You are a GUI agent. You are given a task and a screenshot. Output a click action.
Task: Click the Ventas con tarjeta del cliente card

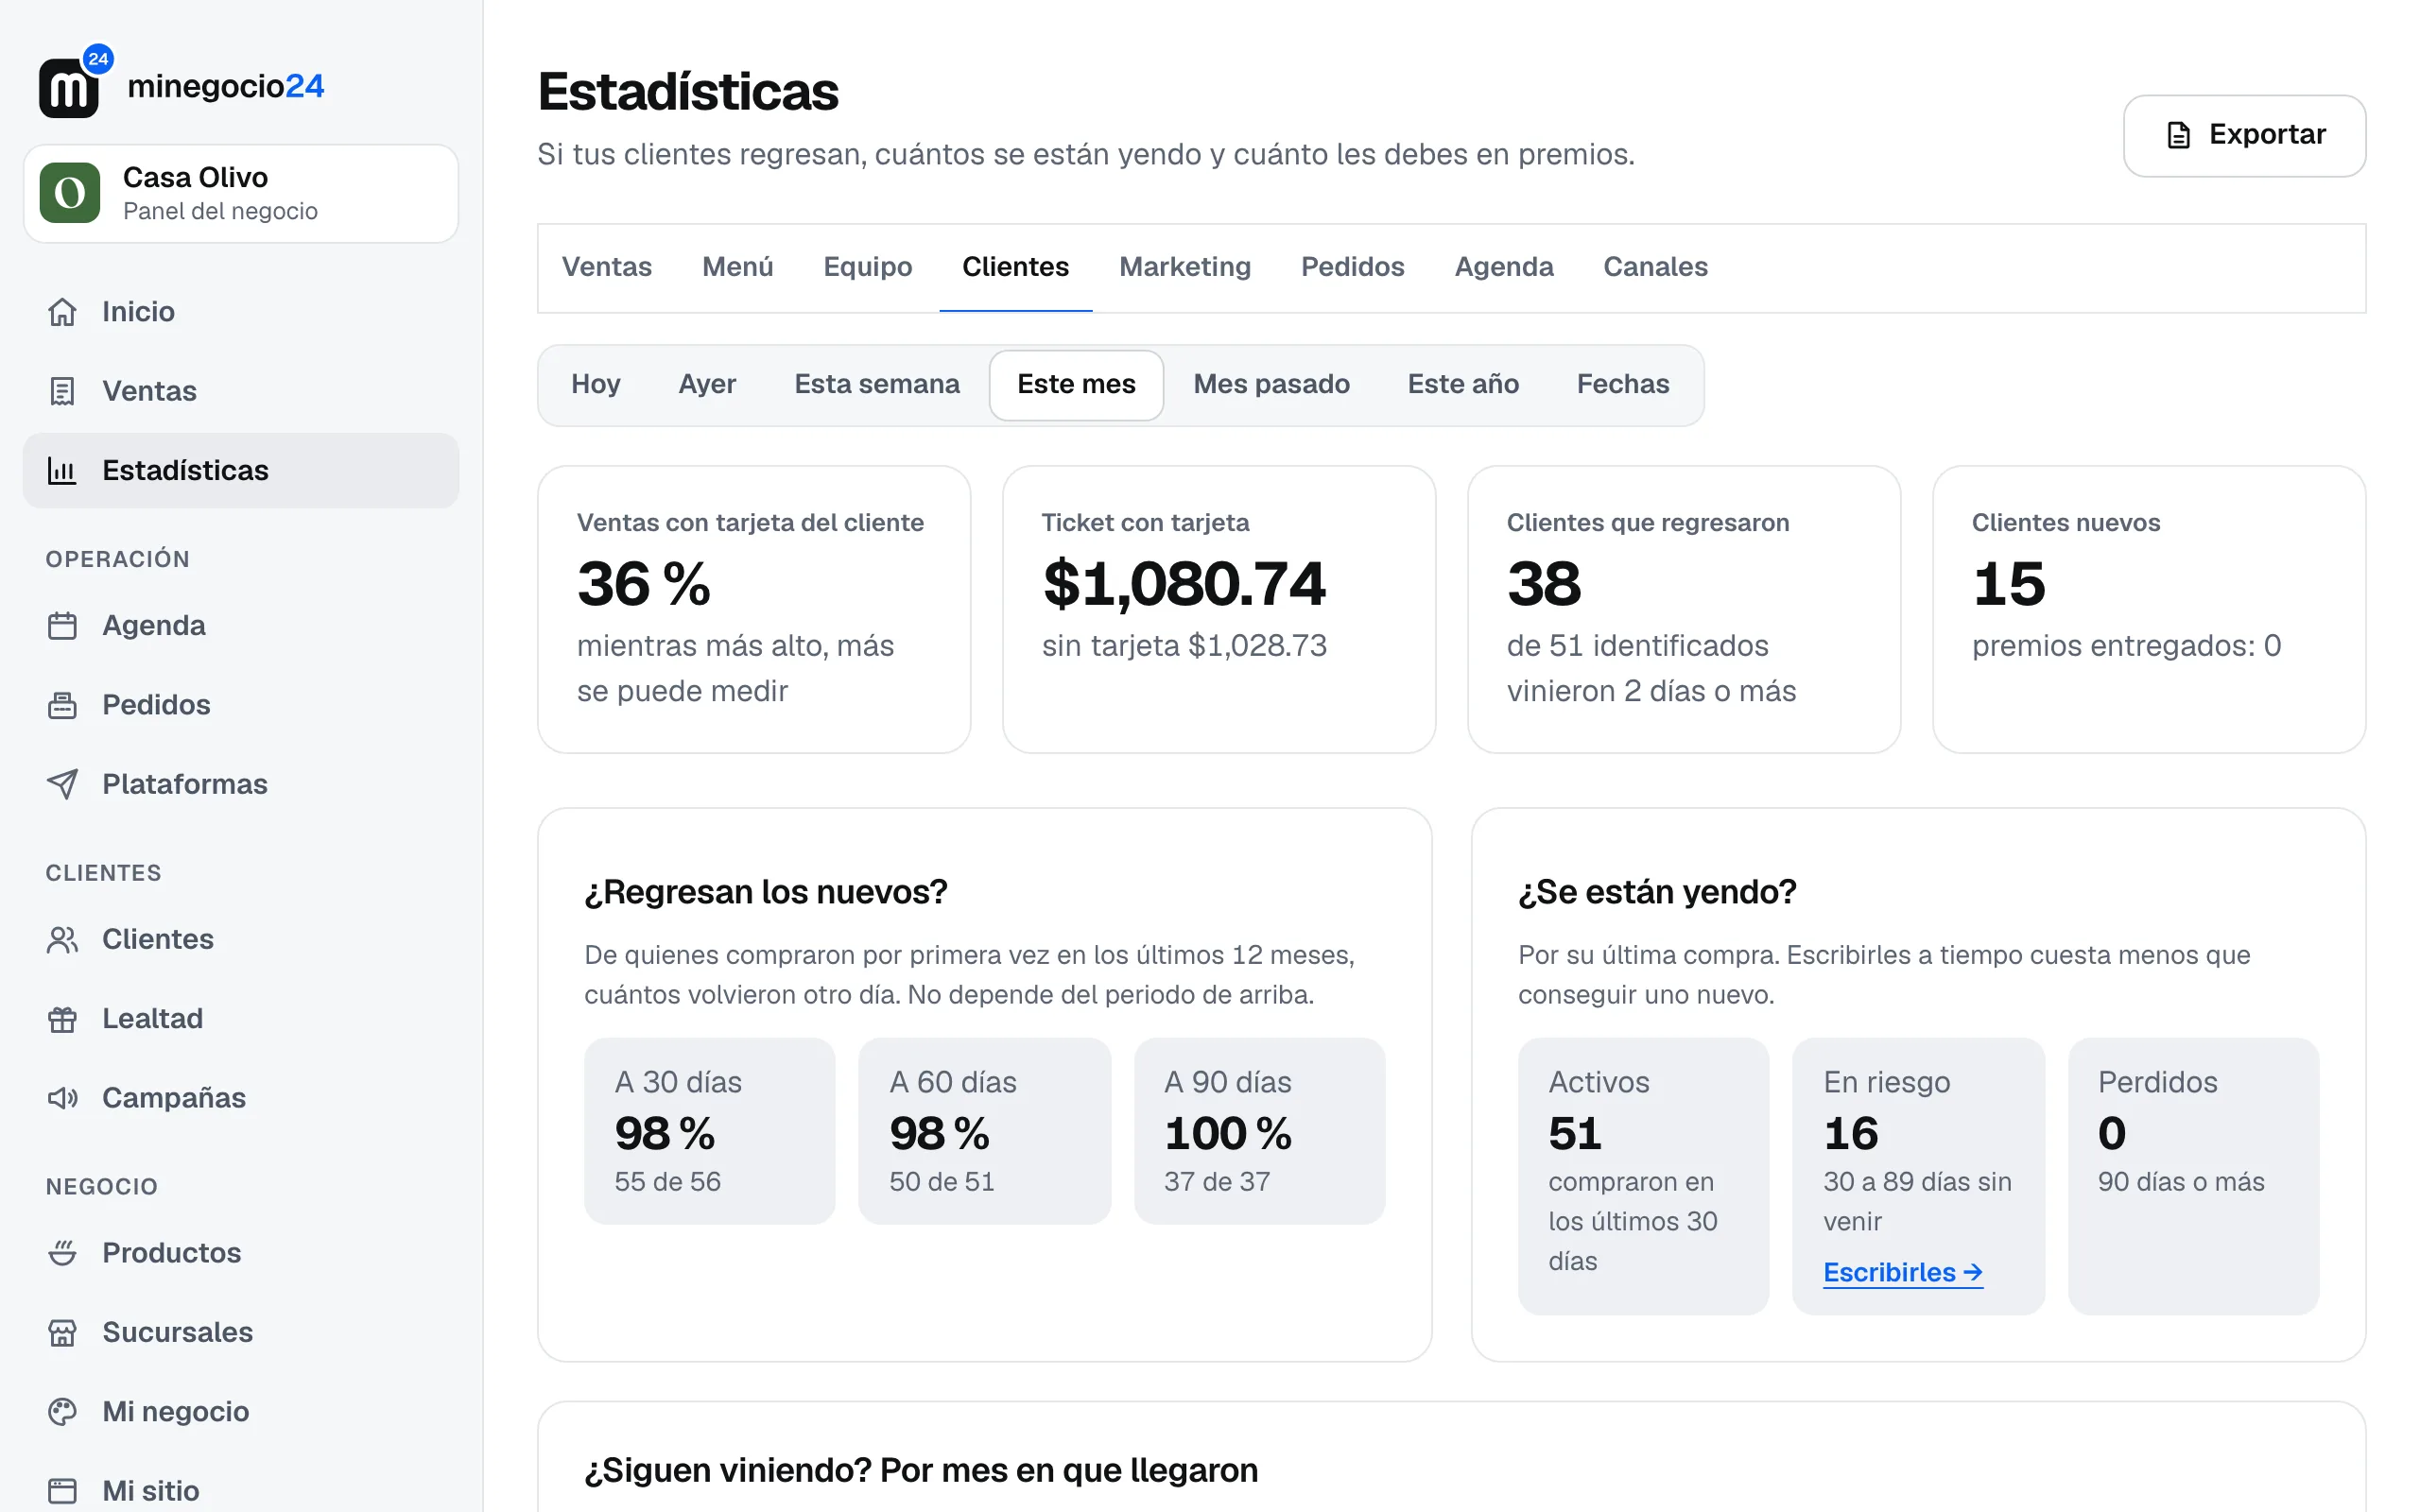pyautogui.click(x=754, y=609)
